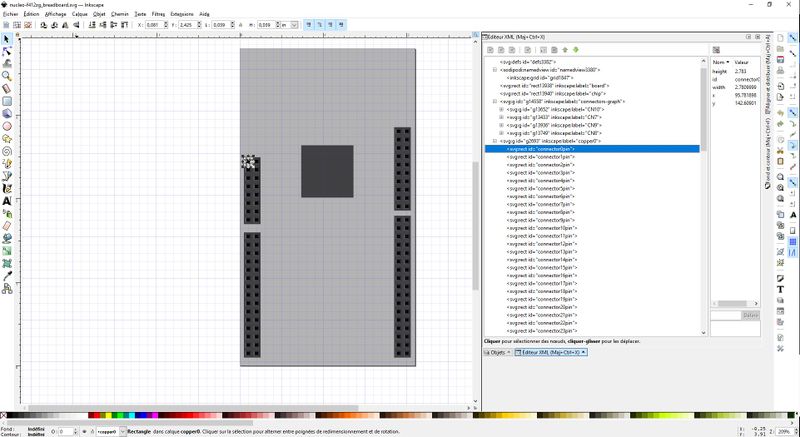
Task: Click the Nom column header
Action: pyautogui.click(x=719, y=62)
